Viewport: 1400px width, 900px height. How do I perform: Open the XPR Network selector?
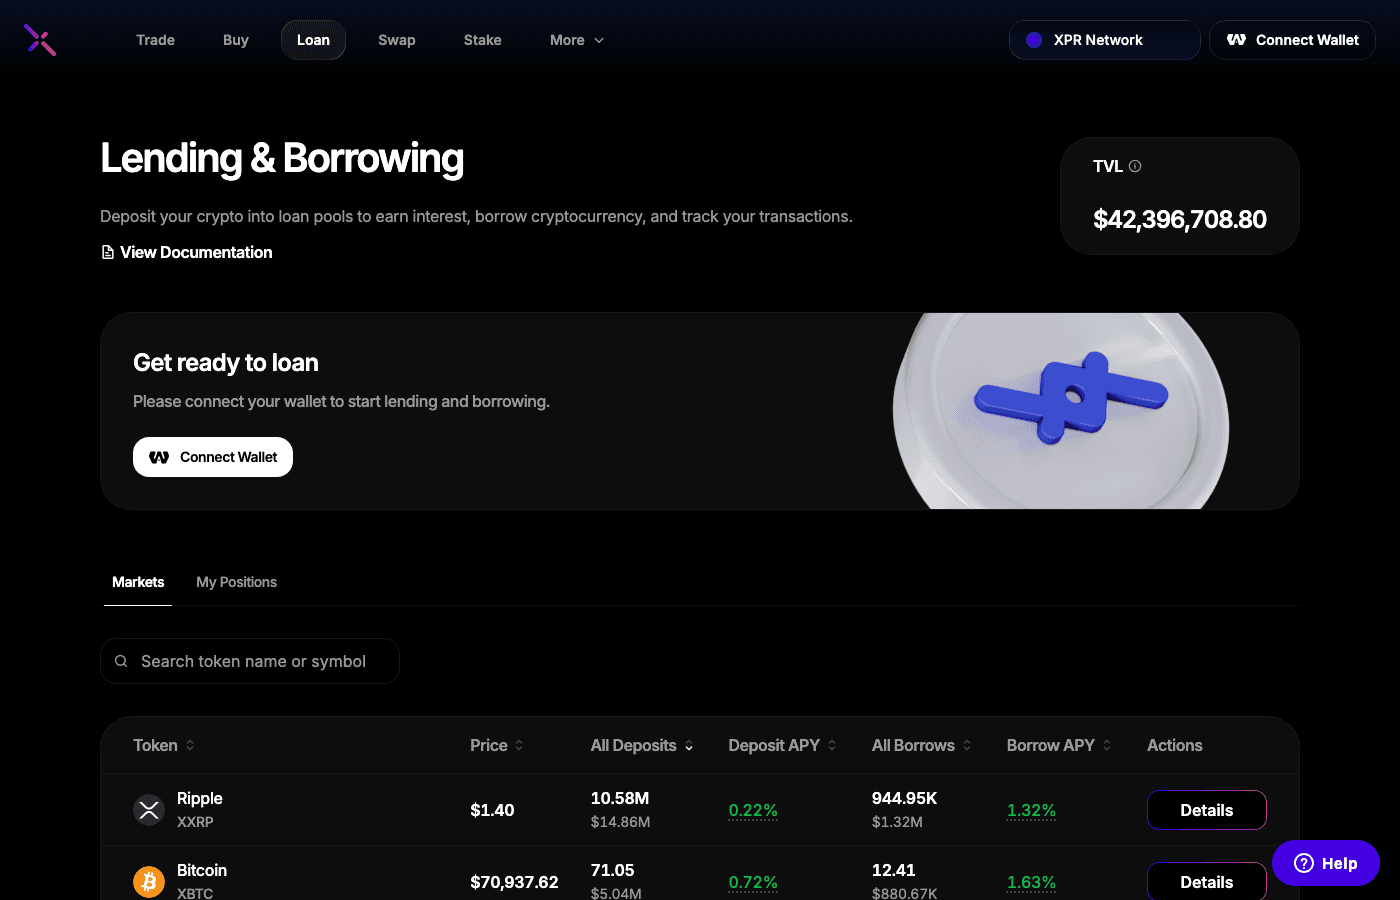(1104, 40)
